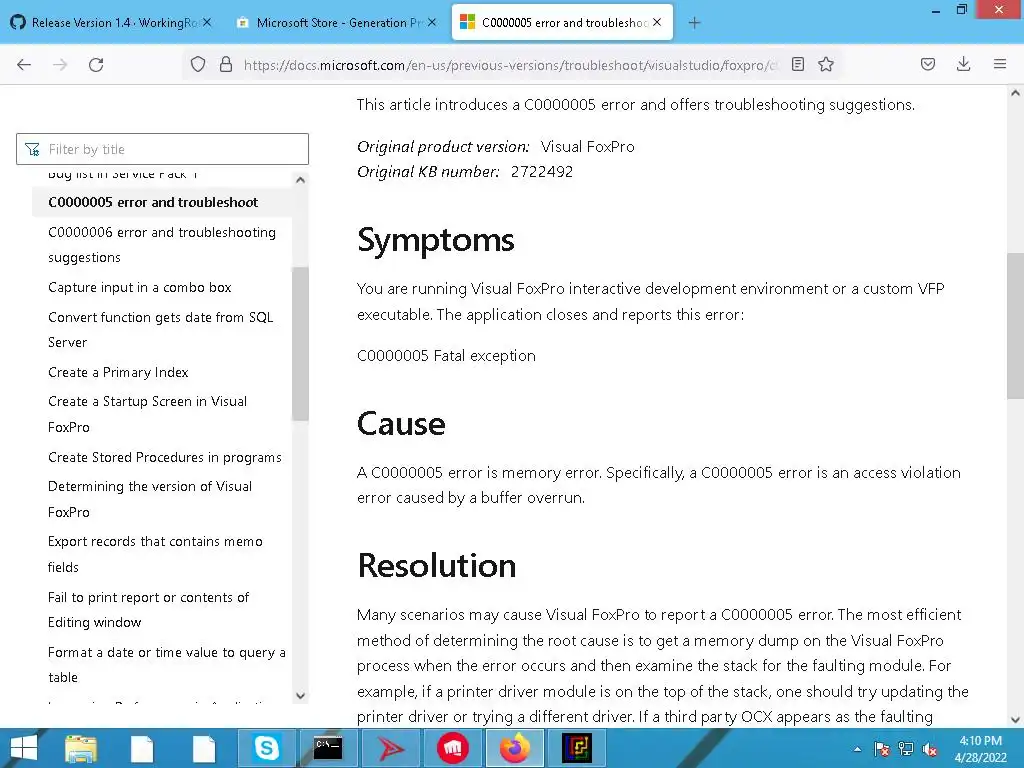Click the Cause heading
Image resolution: width=1024 pixels, height=768 pixels.
[x=401, y=424]
